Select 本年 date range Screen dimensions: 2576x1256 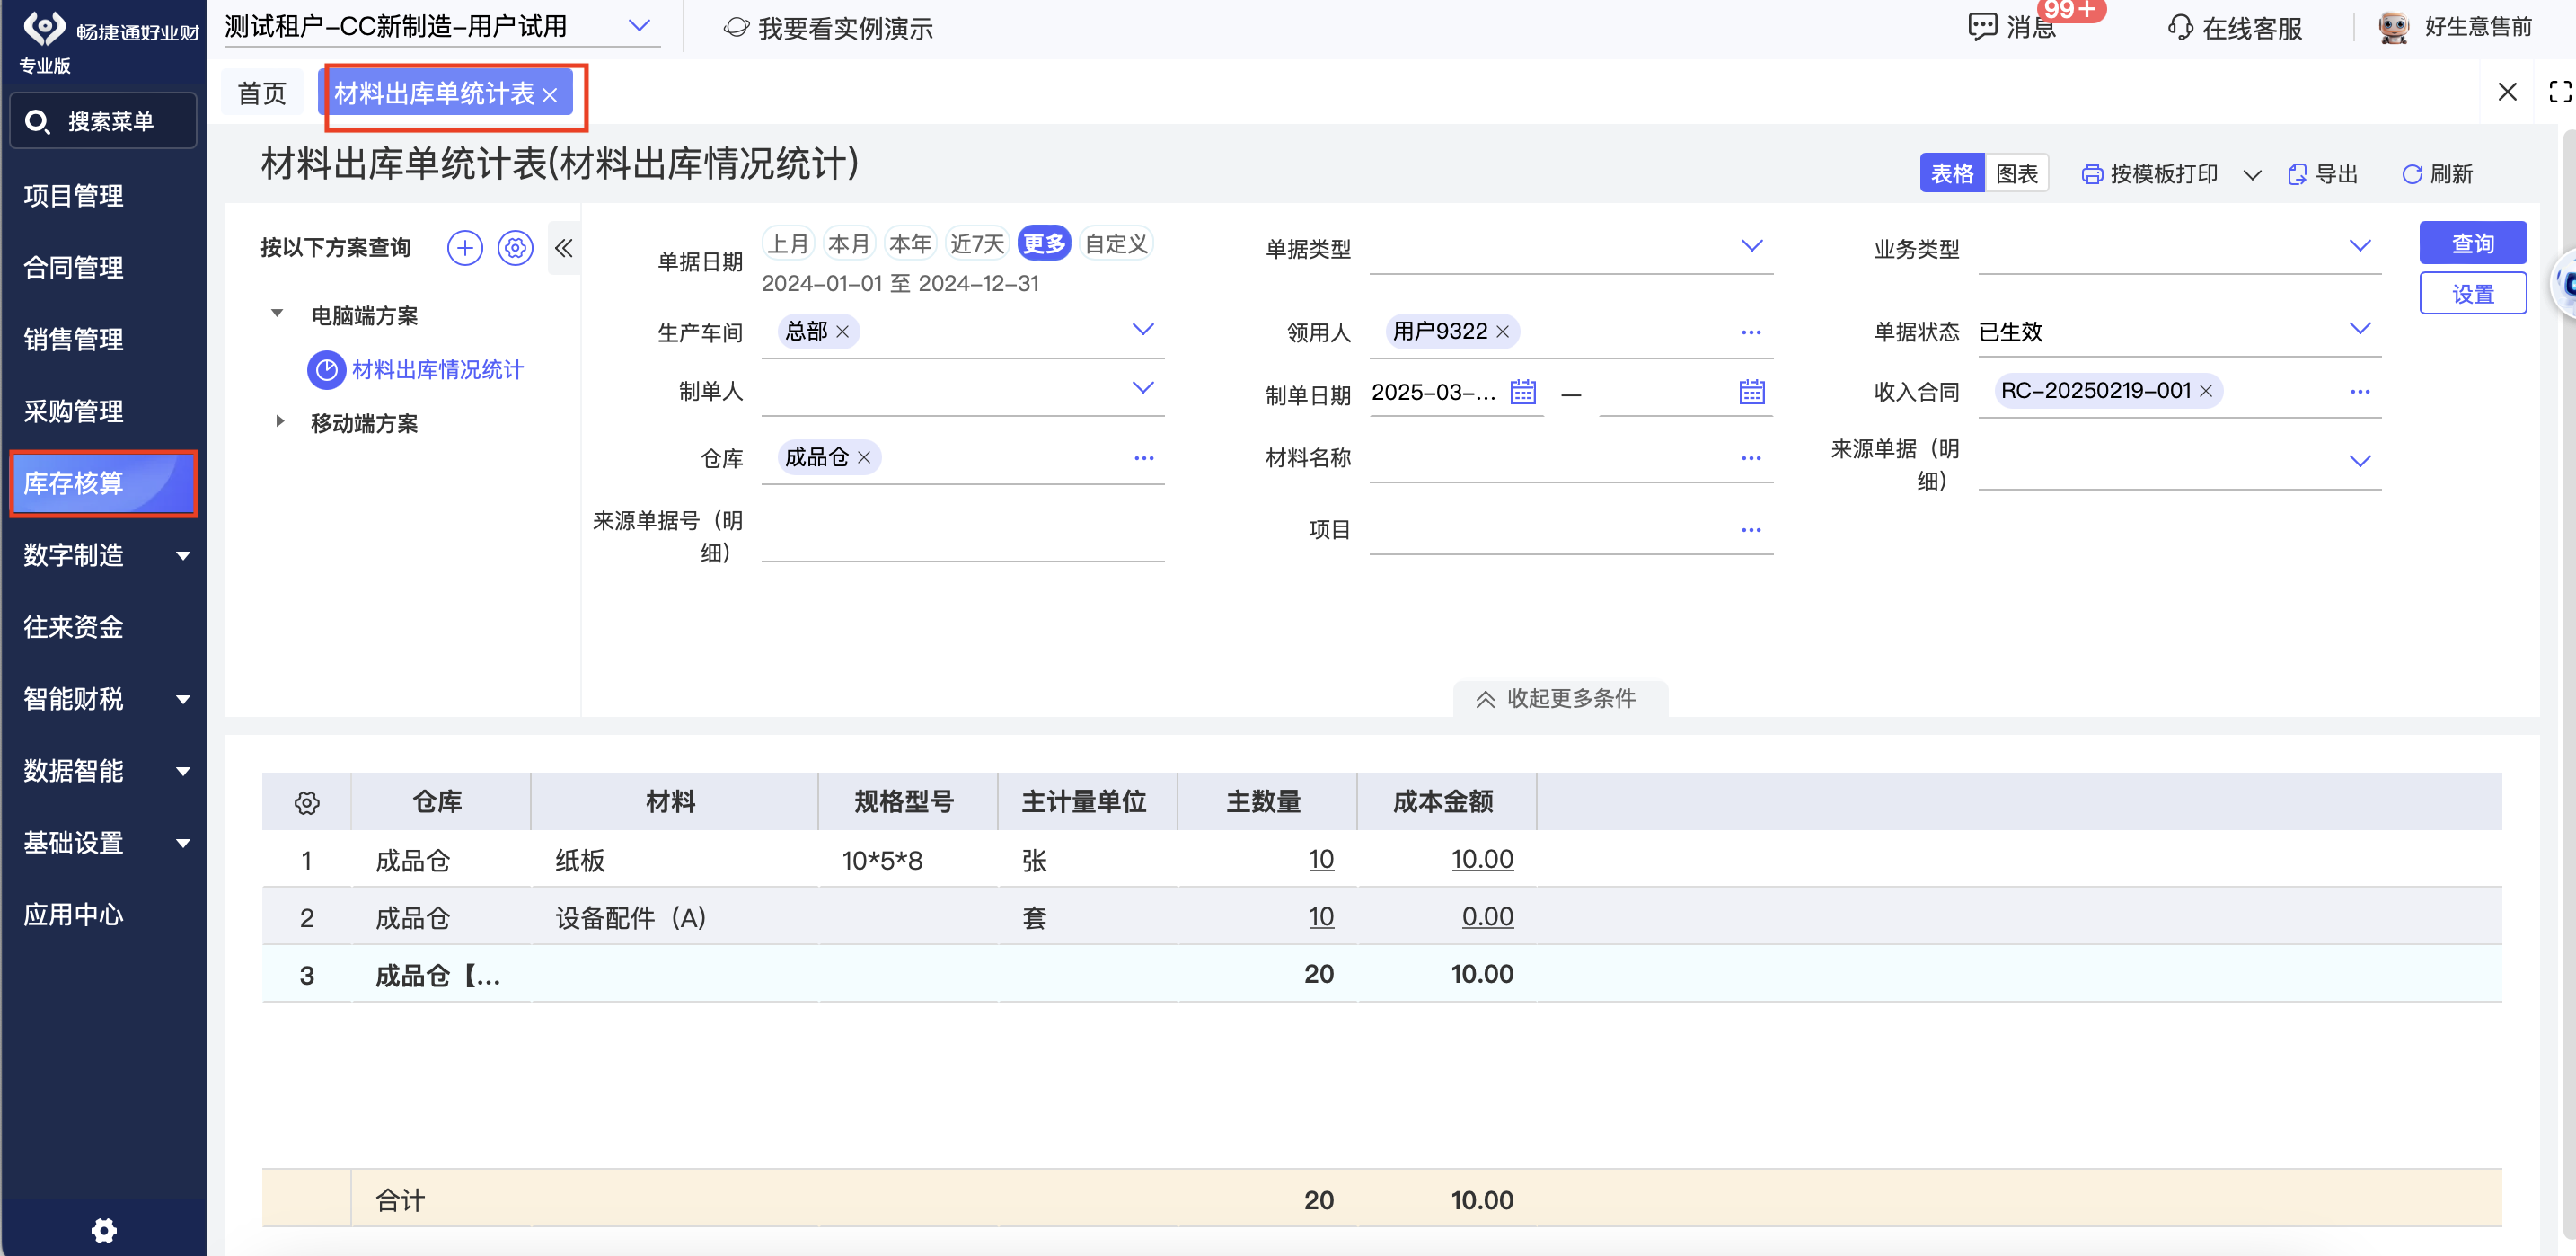click(x=910, y=244)
